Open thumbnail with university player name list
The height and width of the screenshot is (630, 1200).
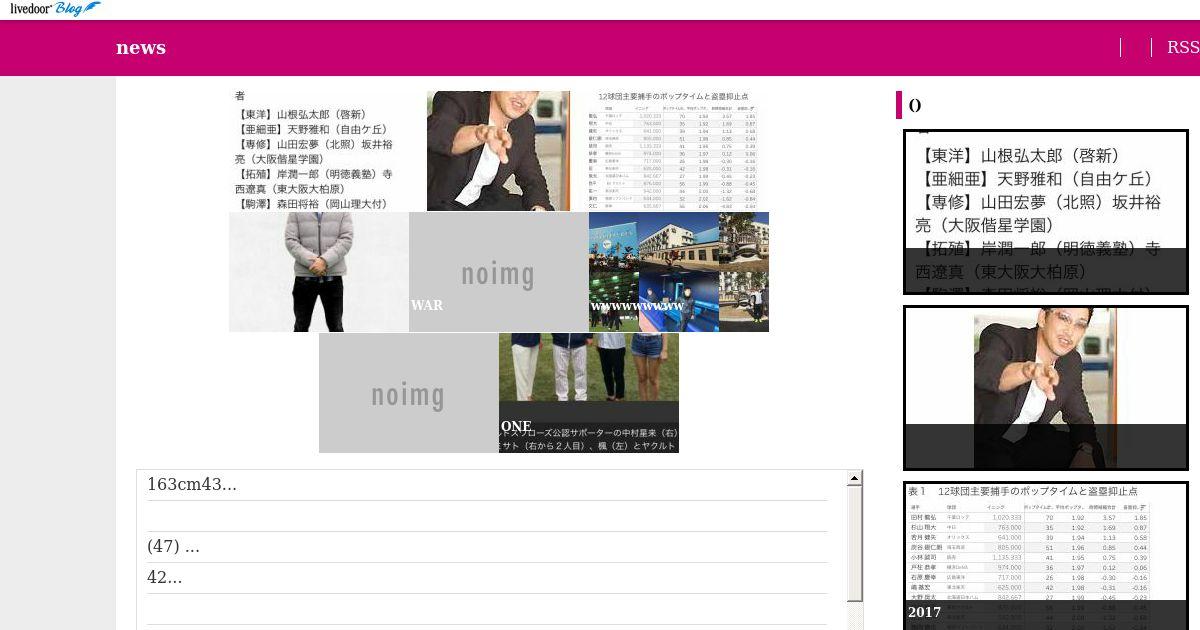click(319, 151)
